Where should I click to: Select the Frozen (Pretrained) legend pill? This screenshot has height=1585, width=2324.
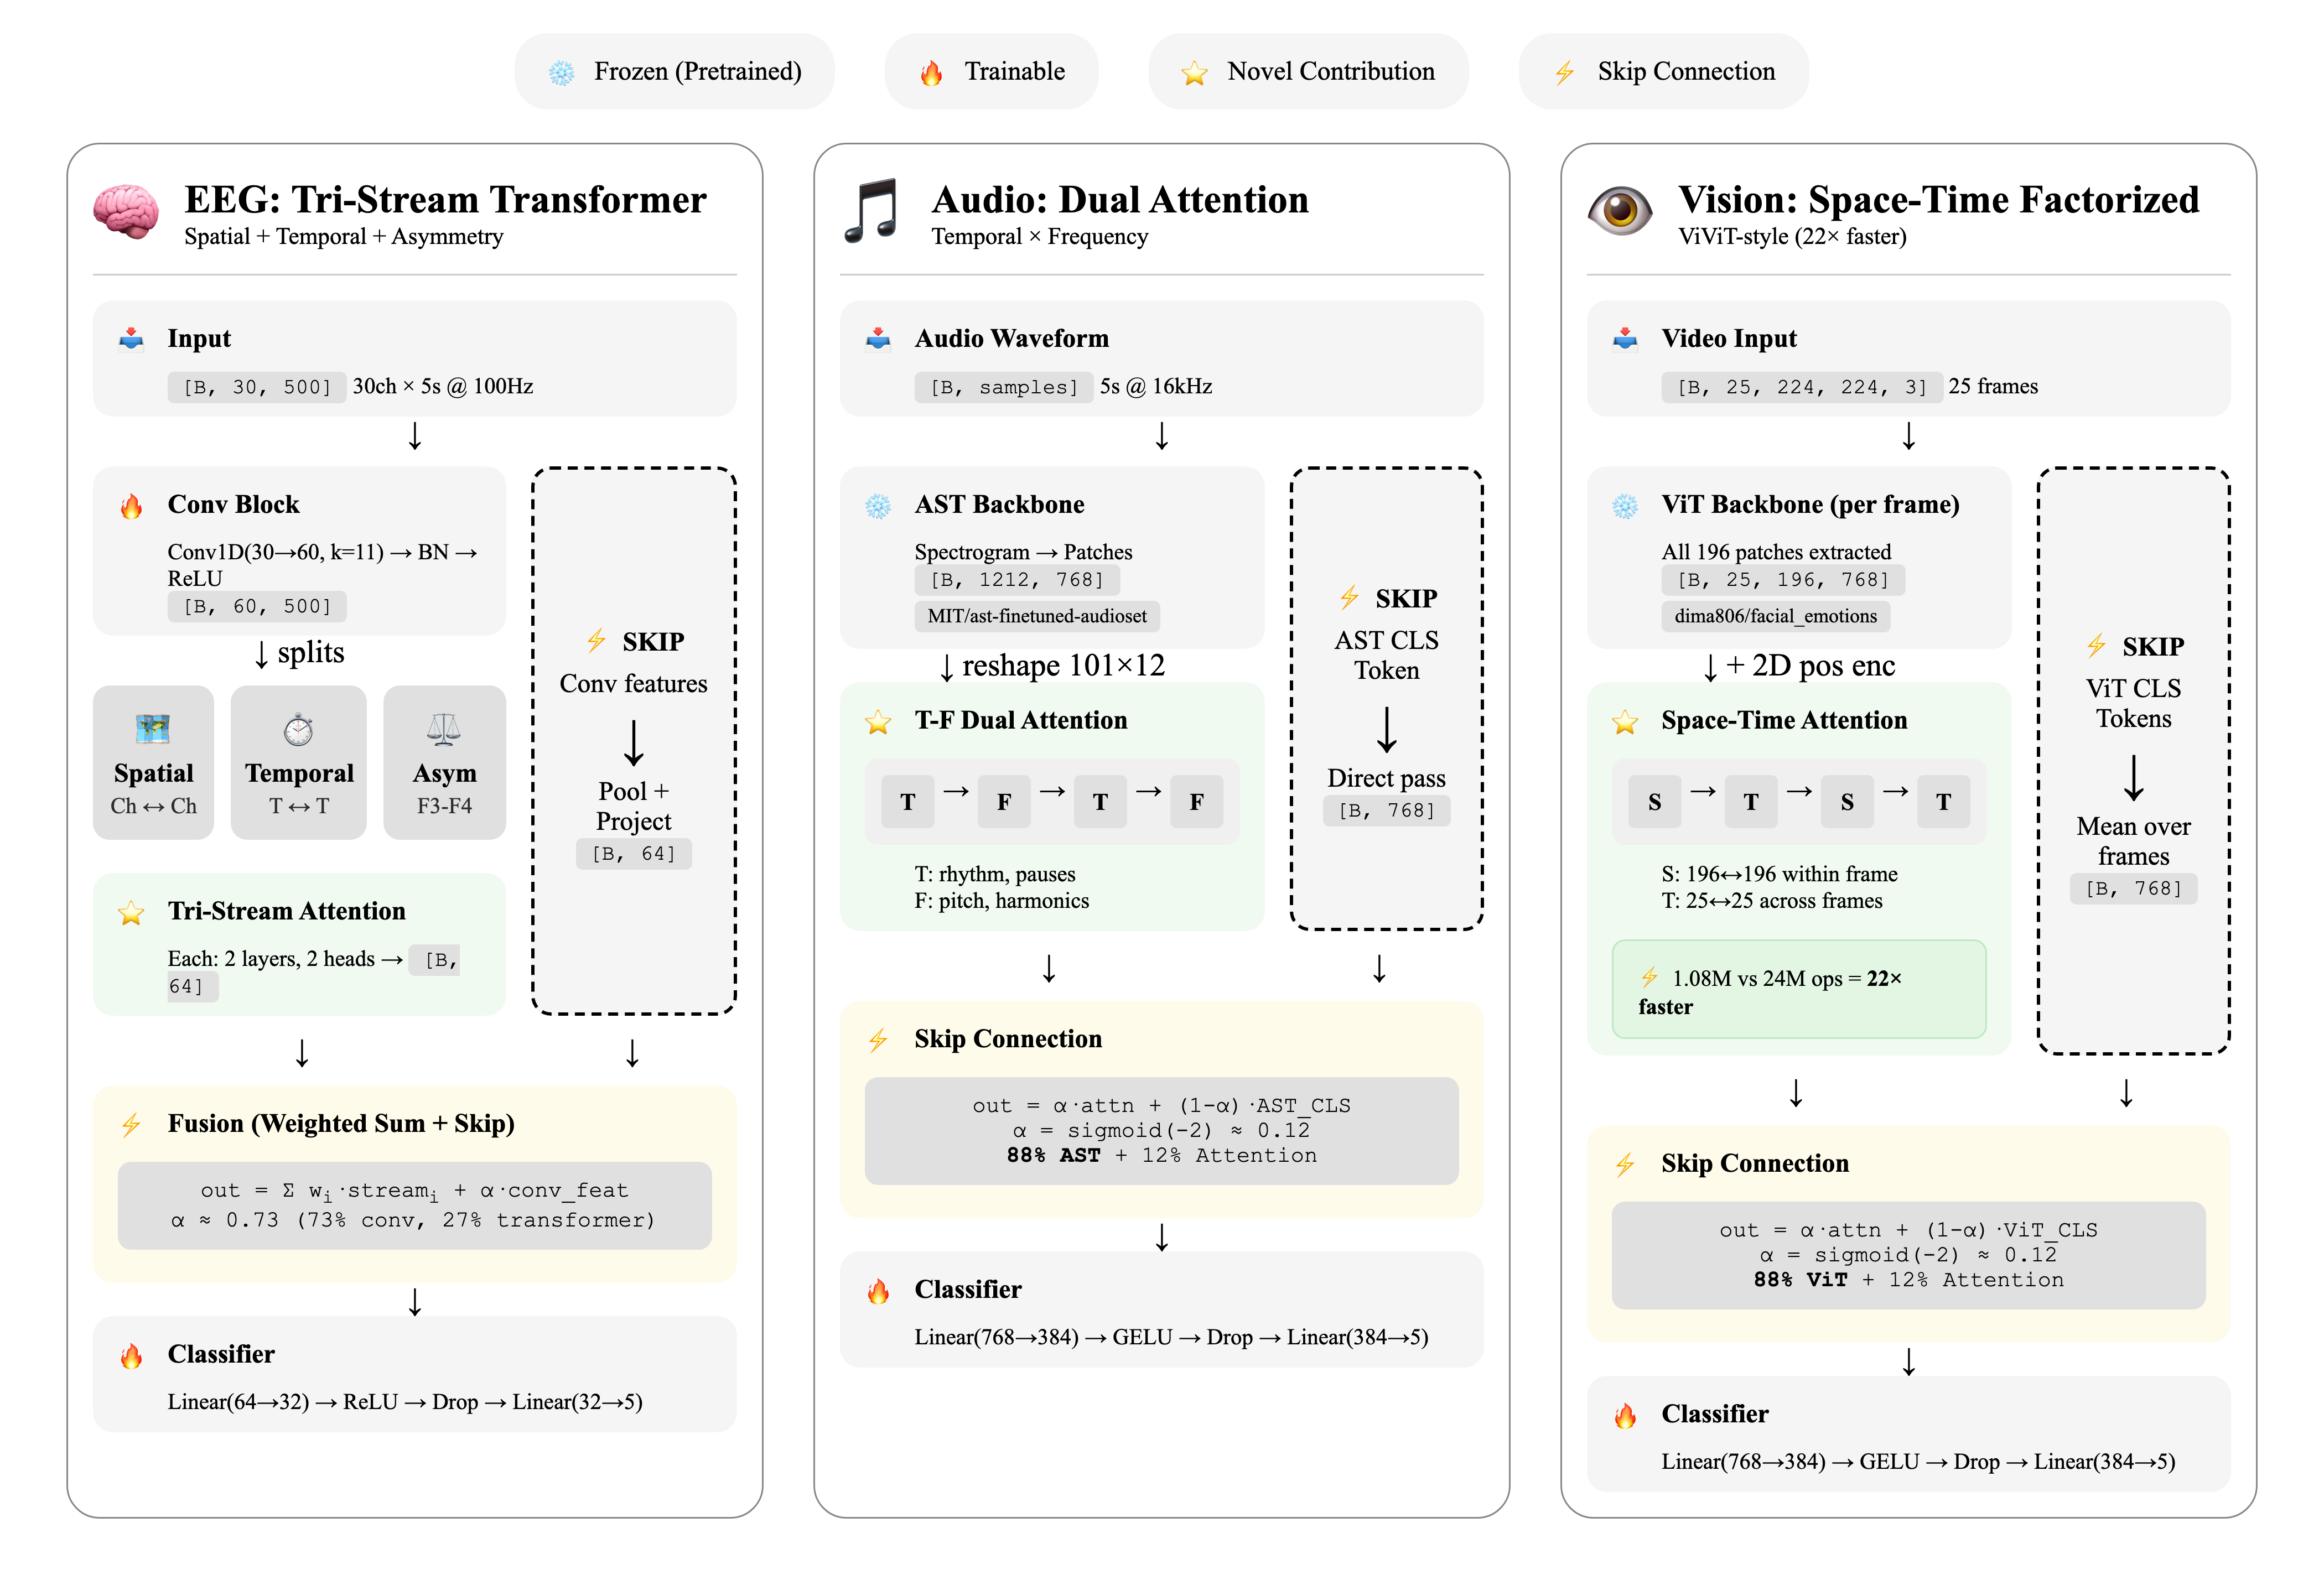(674, 72)
